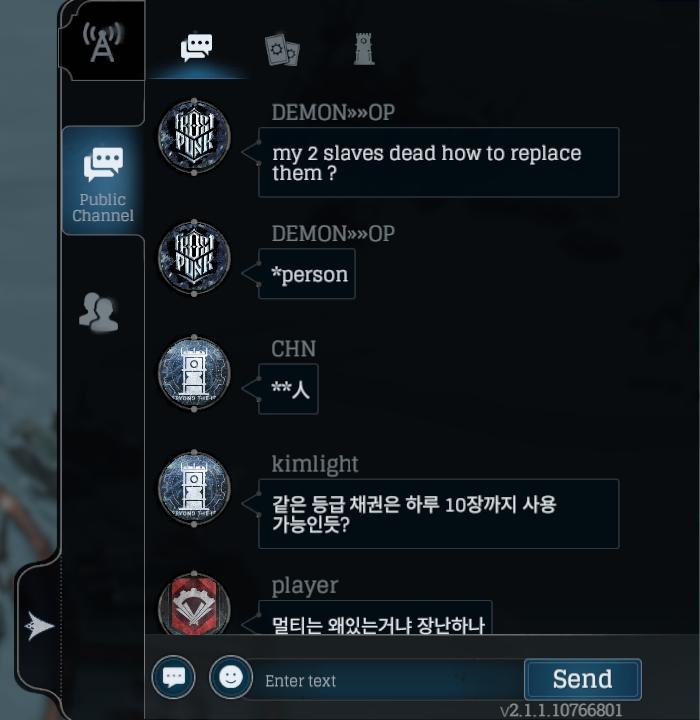Open the emoji smiley picker

231,677
